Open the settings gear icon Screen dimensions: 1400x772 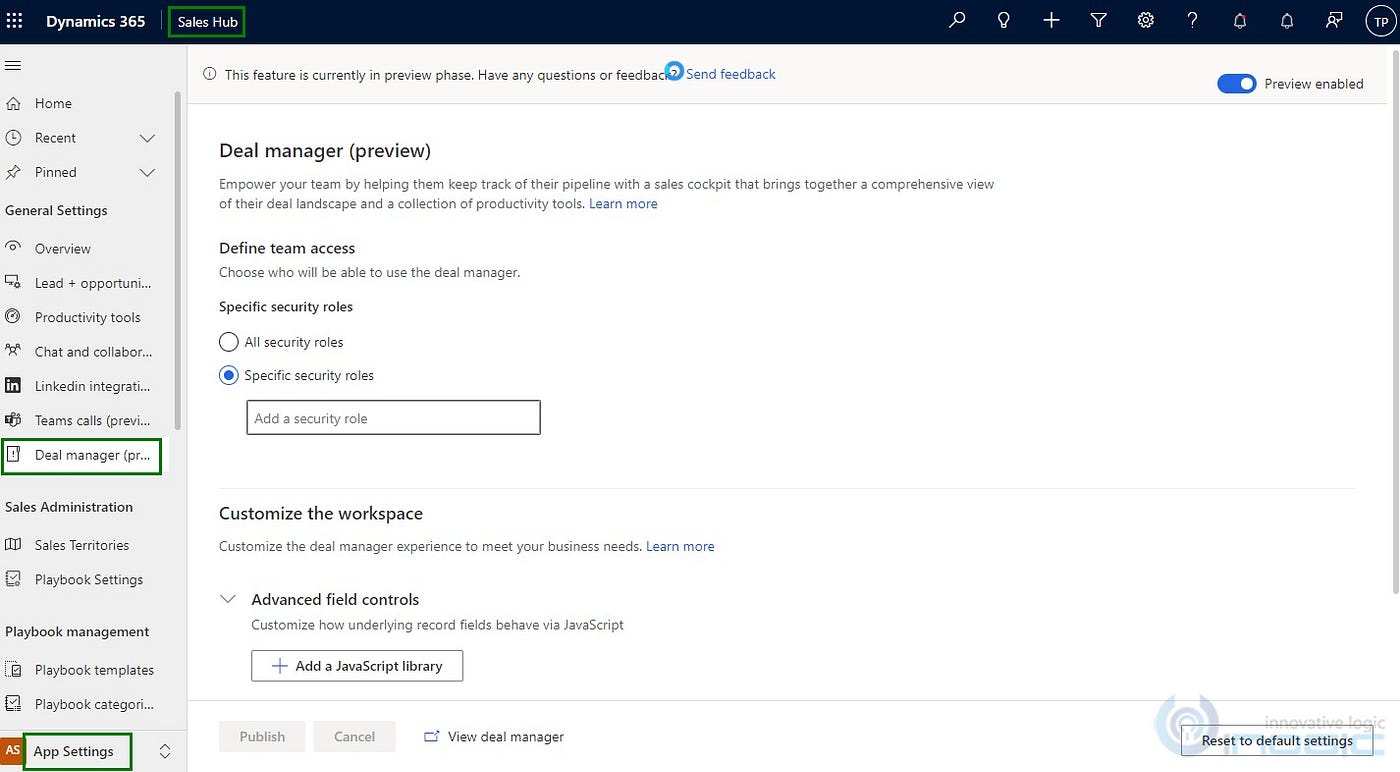point(1145,20)
